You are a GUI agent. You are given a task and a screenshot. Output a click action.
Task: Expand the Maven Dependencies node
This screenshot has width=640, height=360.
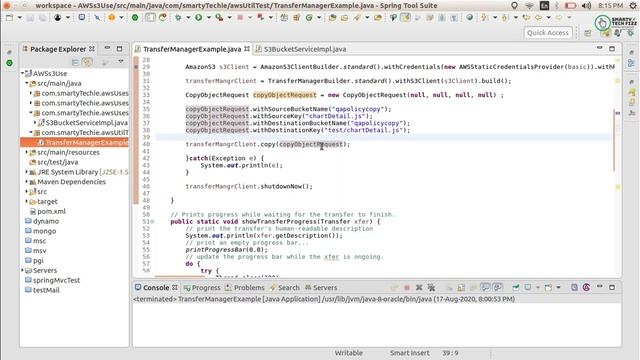(x=27, y=182)
